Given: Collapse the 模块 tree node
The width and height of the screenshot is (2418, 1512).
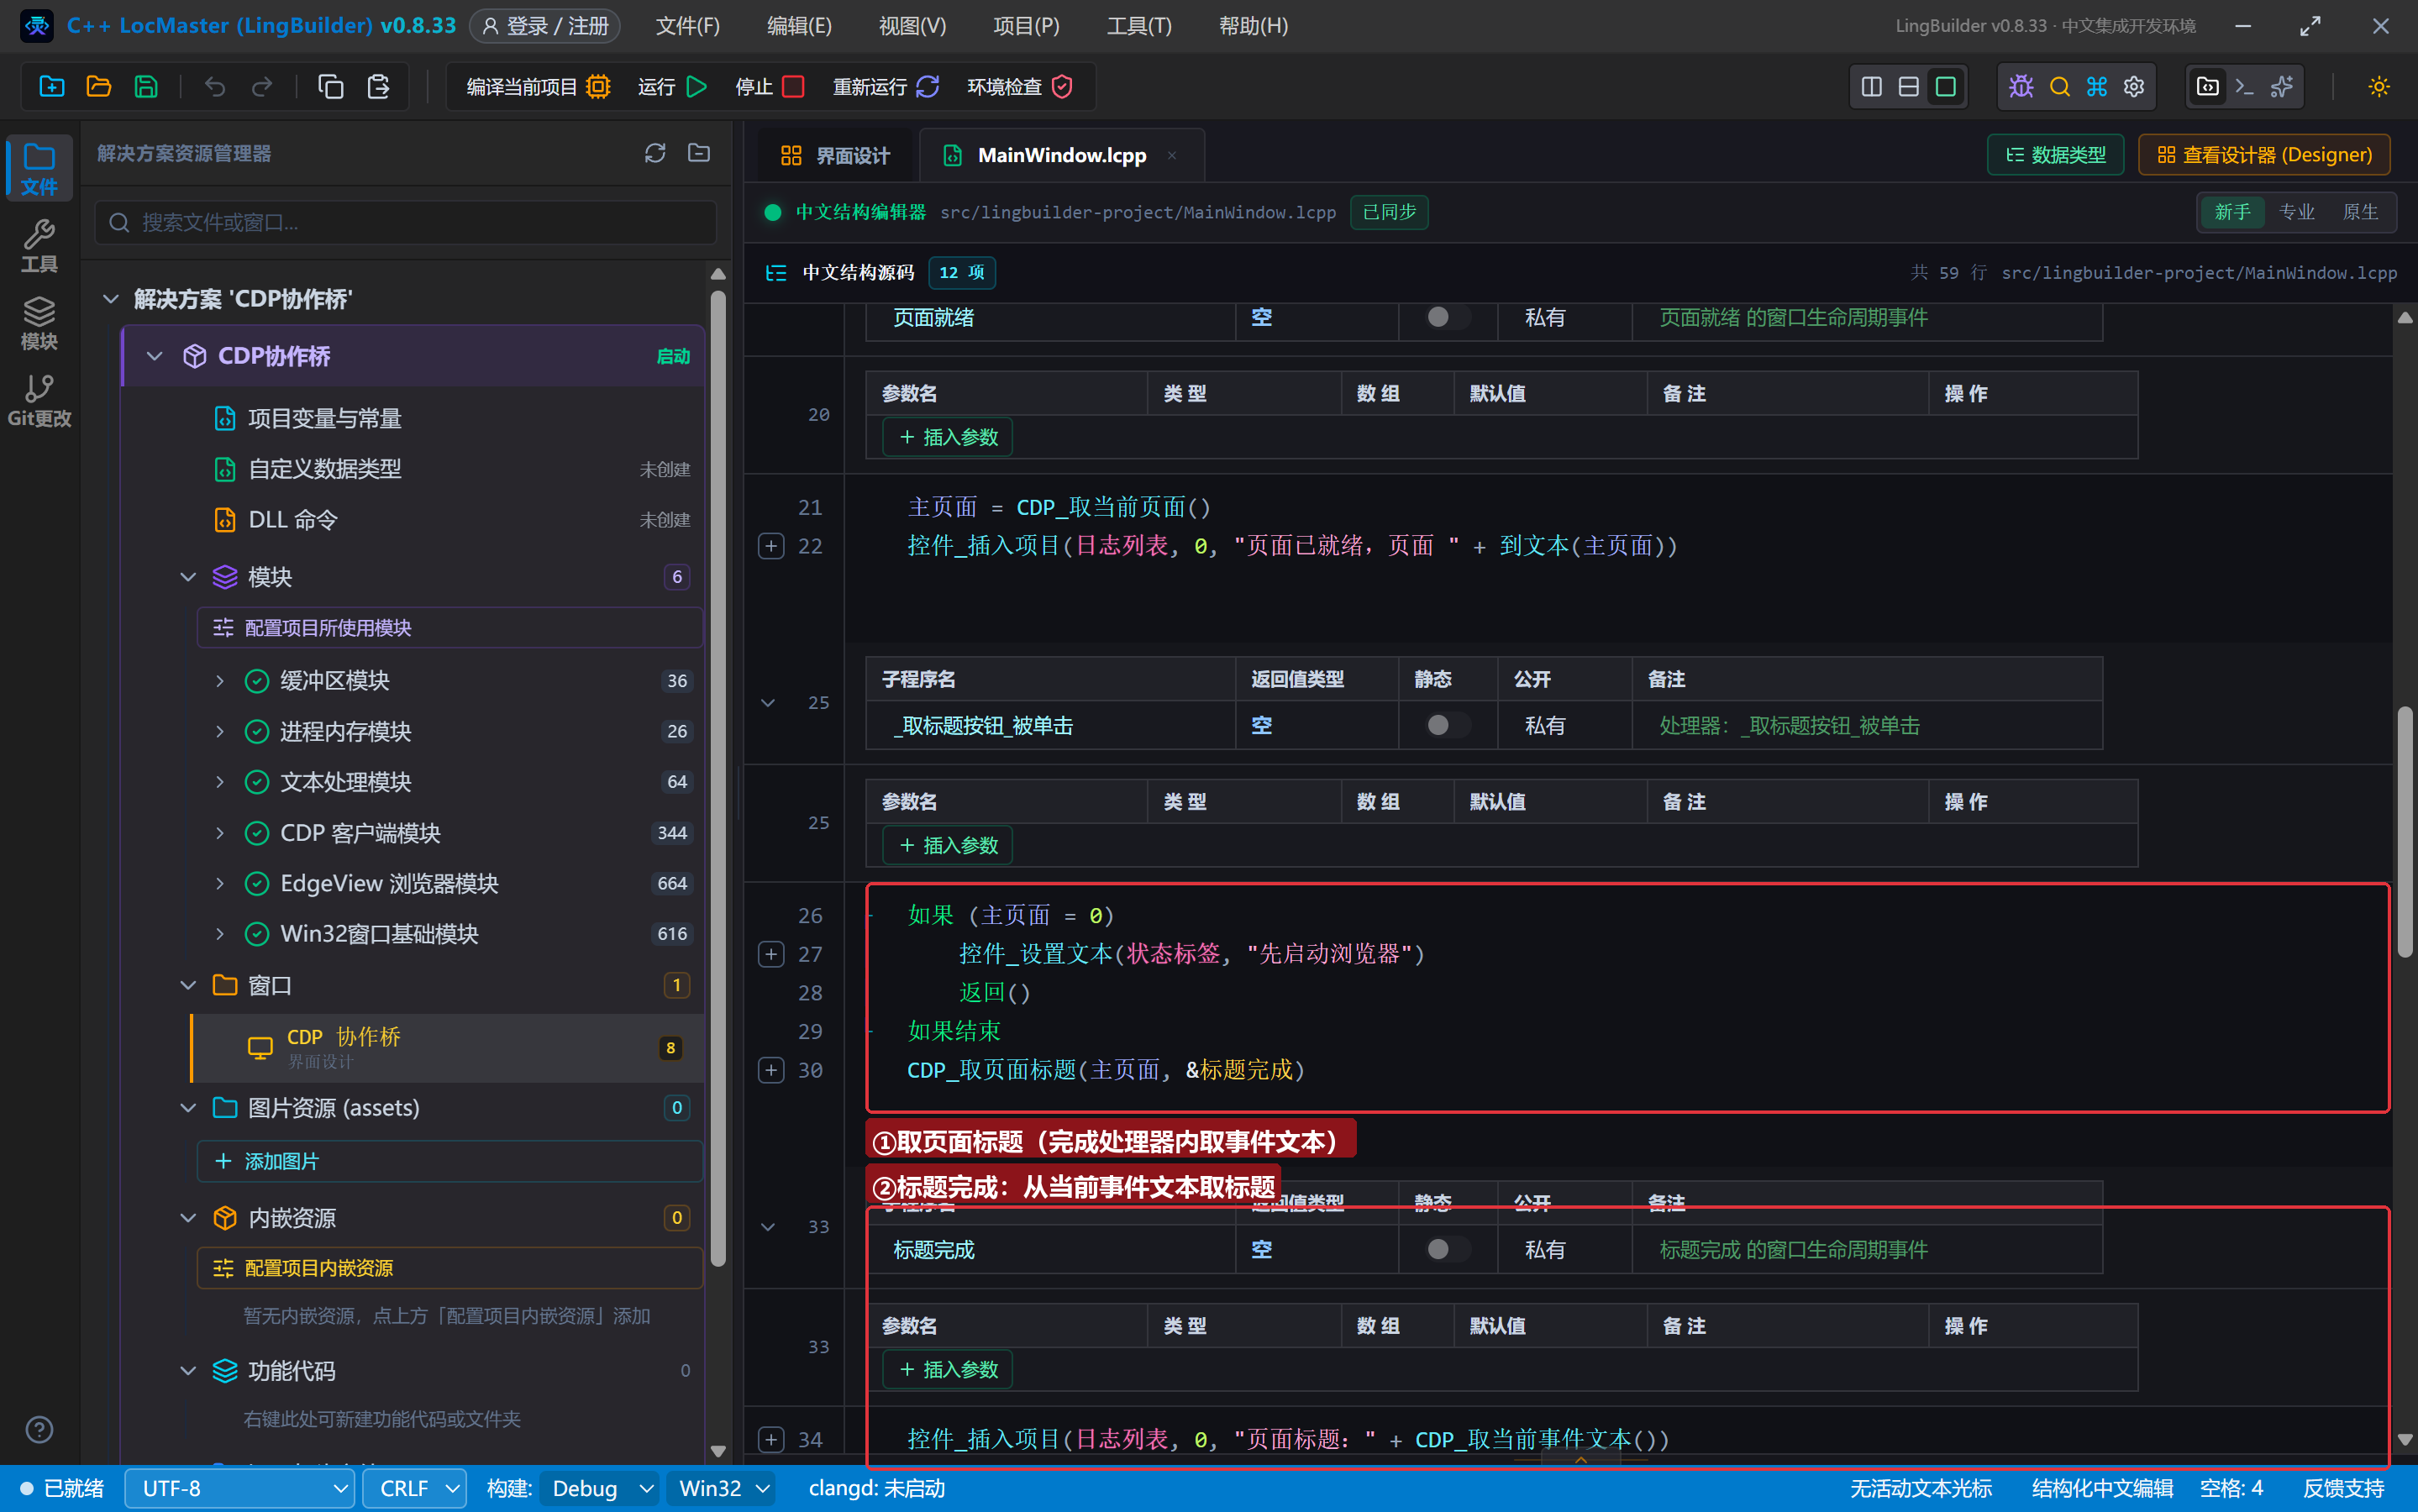Looking at the screenshot, I should click(188, 577).
